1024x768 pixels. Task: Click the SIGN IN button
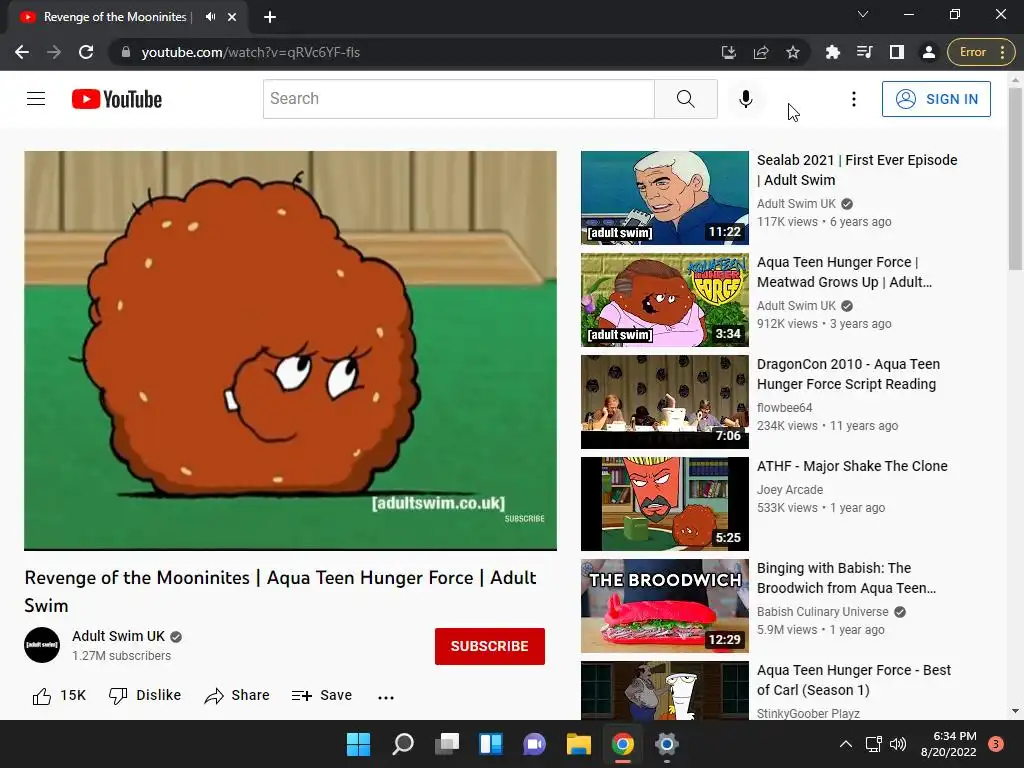click(936, 99)
